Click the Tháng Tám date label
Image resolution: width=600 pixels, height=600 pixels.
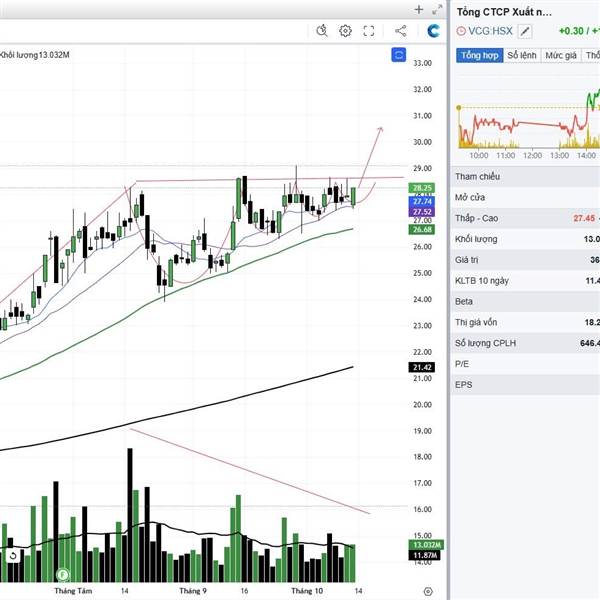(x=73, y=591)
